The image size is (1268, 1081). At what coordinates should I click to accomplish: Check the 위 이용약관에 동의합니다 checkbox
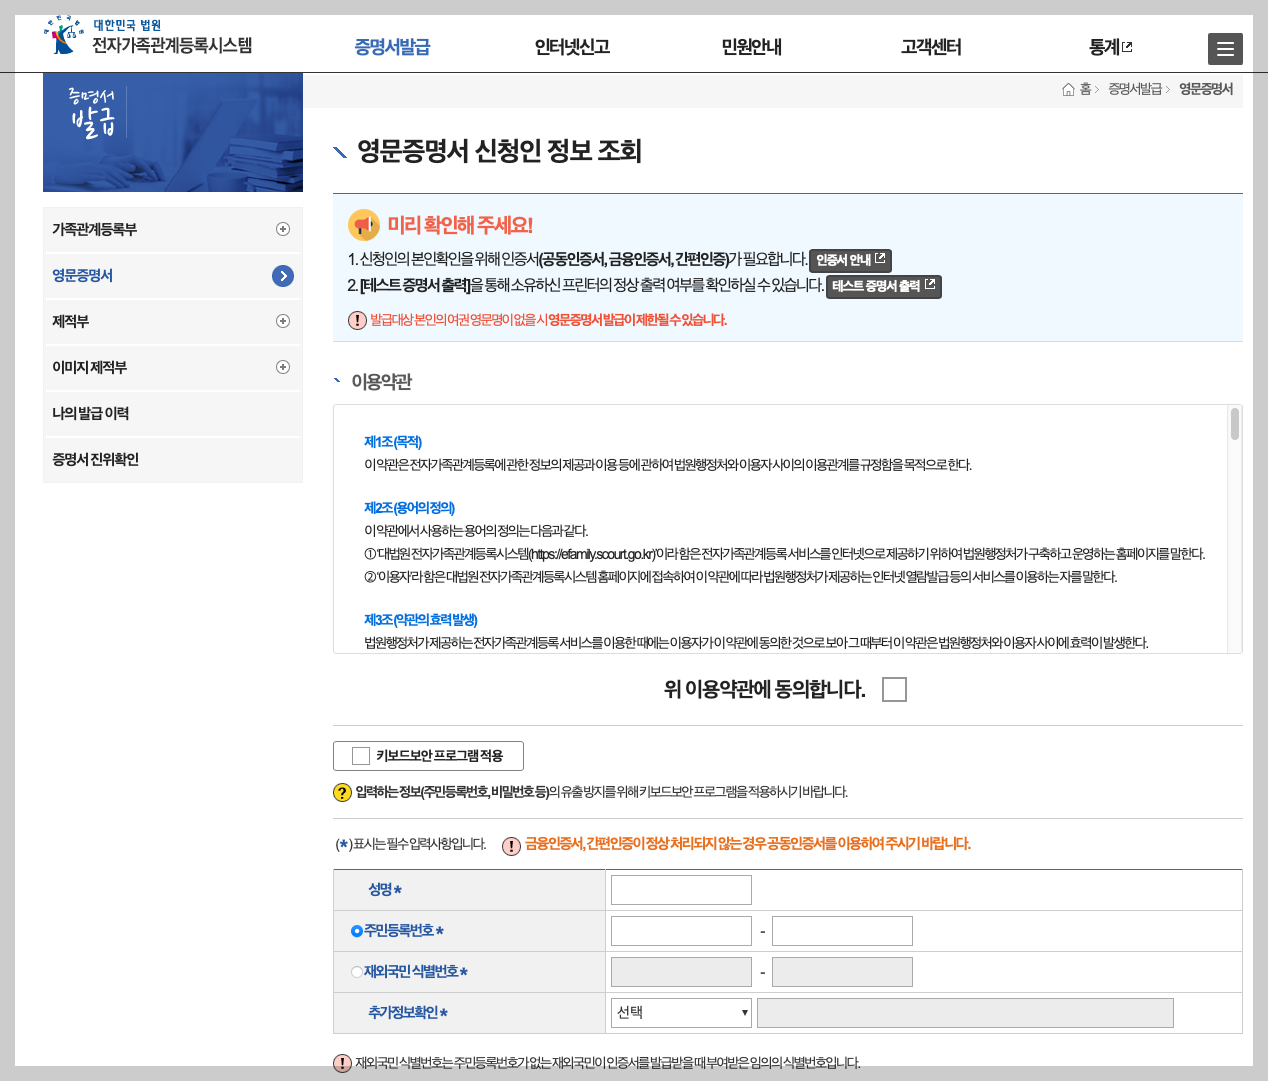[895, 689]
